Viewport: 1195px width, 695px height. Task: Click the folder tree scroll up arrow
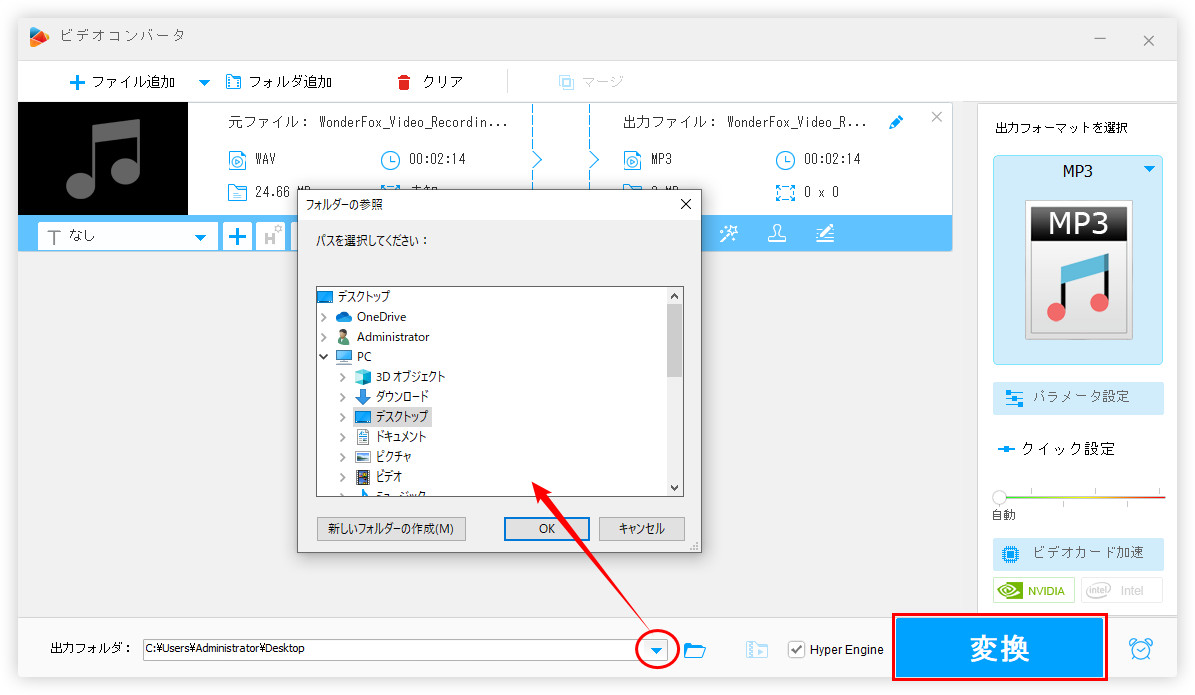click(x=674, y=296)
